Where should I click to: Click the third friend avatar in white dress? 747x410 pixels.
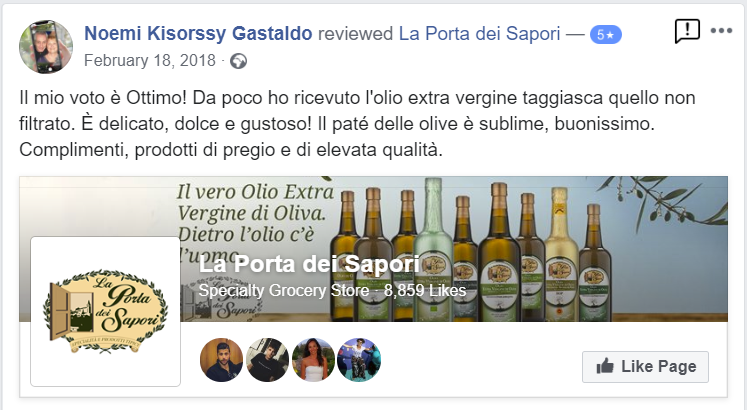(x=313, y=360)
